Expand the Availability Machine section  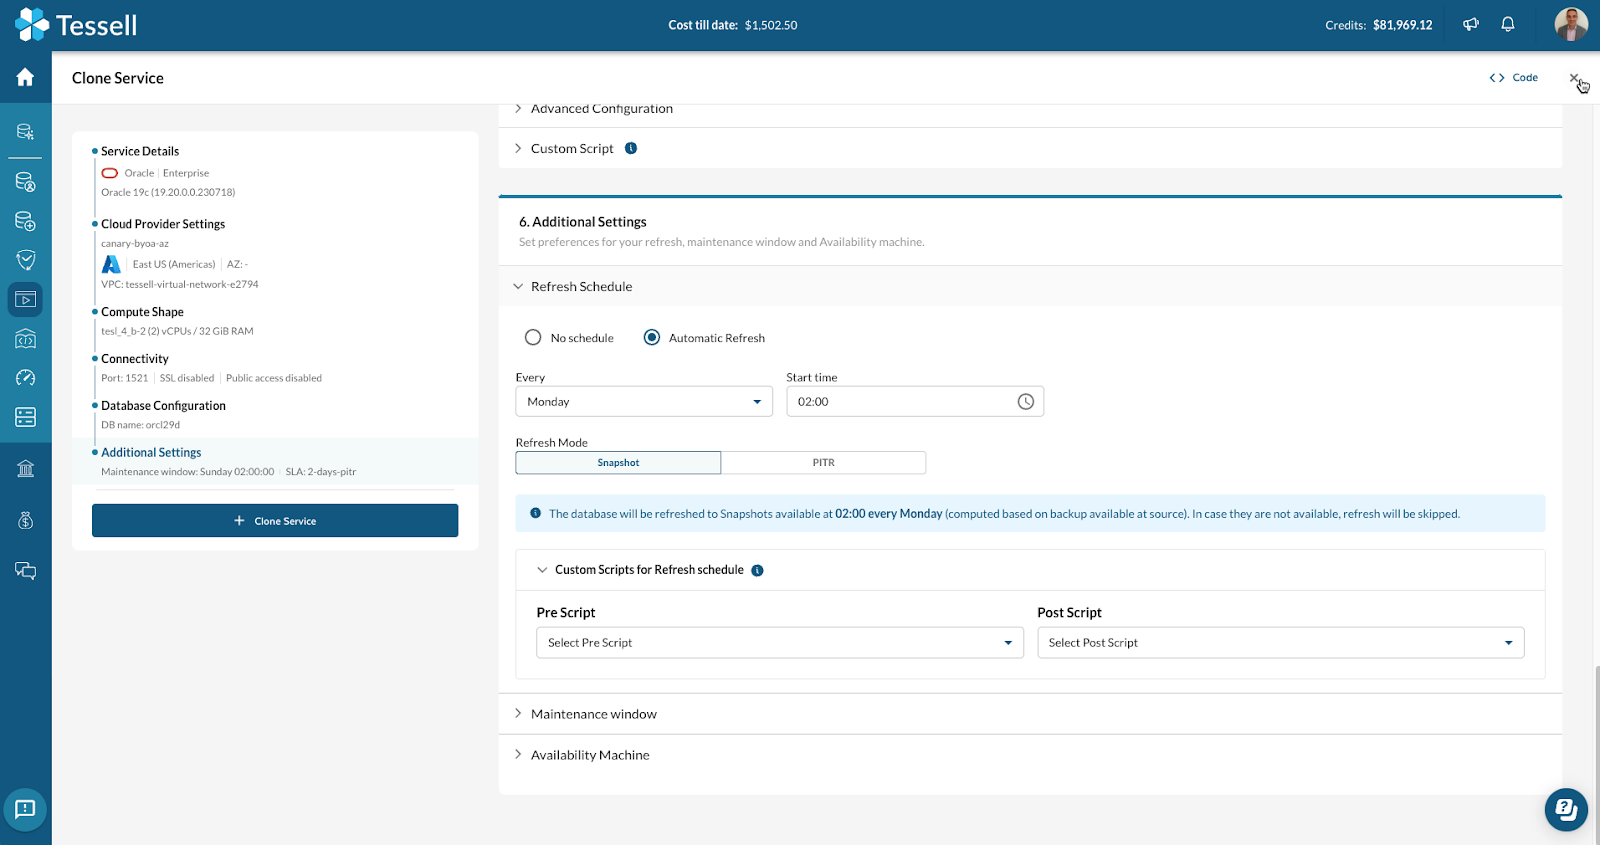click(1030, 755)
